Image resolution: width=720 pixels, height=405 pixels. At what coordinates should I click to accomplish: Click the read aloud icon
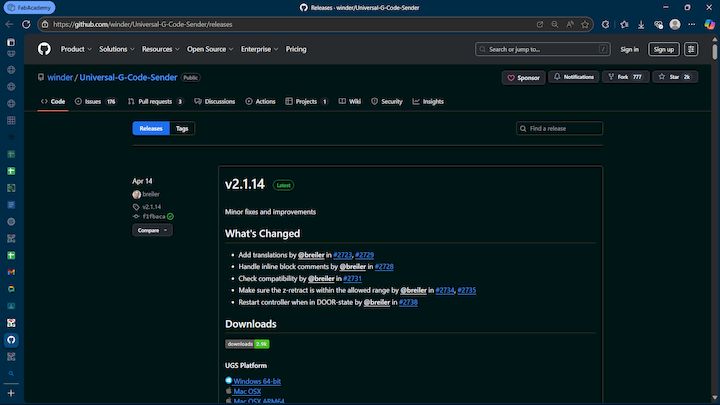(x=570, y=24)
